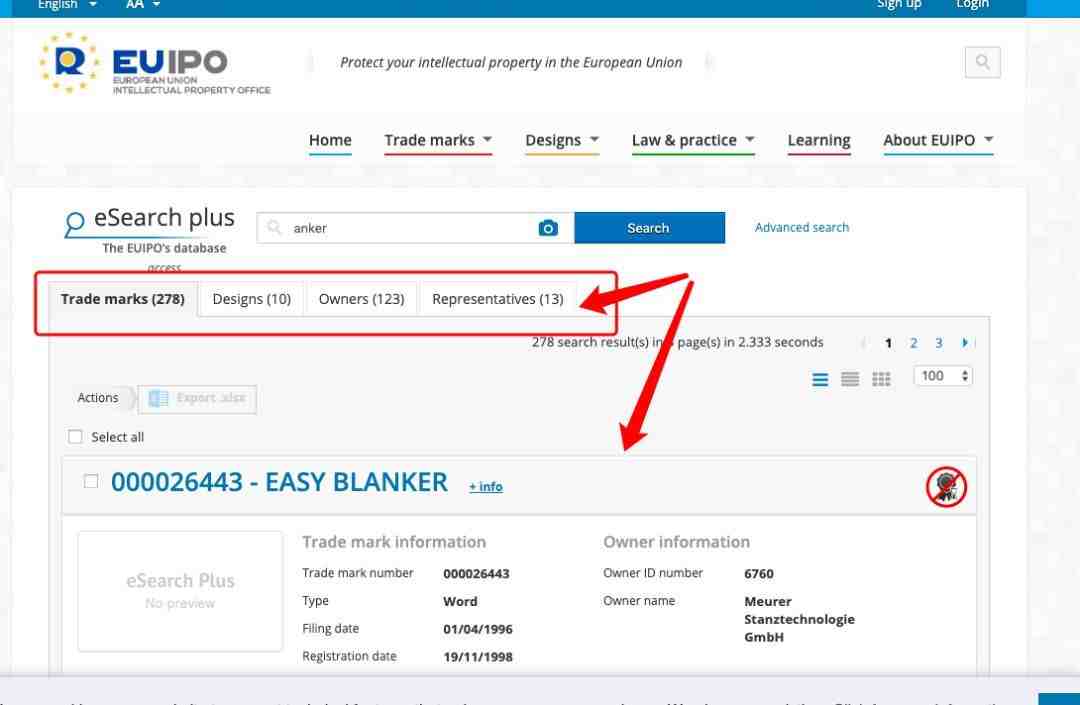Switch to grid view icon

click(x=881, y=379)
